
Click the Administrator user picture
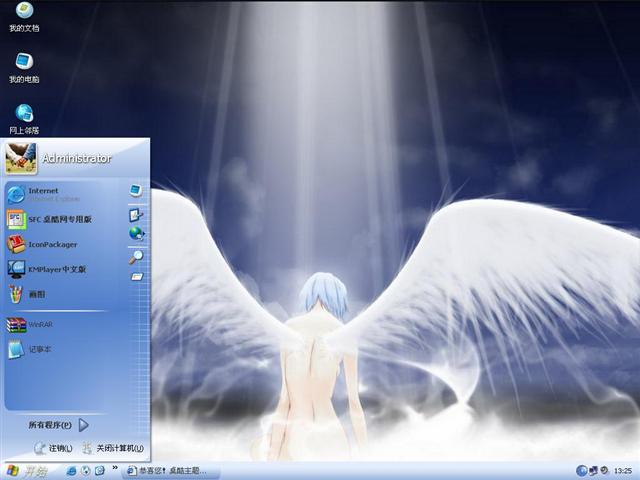pyautogui.click(x=21, y=158)
